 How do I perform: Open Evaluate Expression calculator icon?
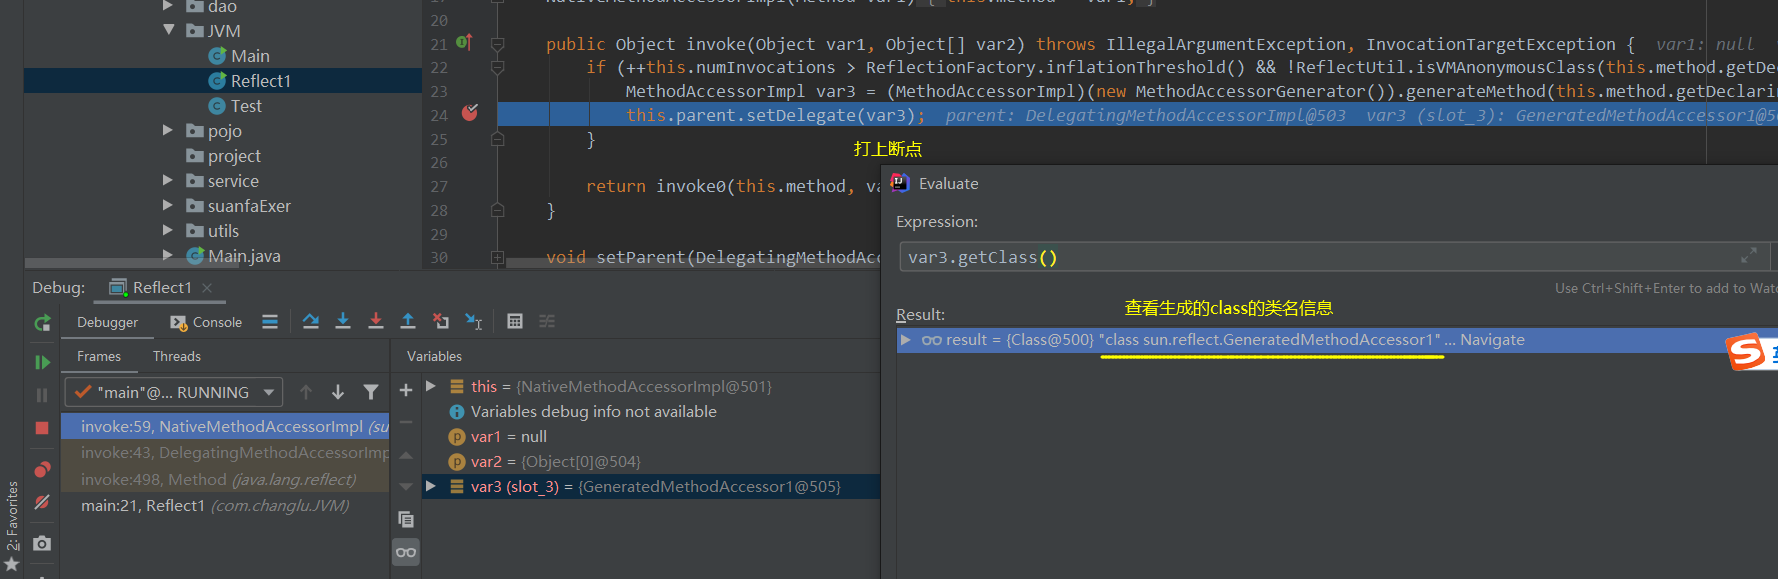515,321
